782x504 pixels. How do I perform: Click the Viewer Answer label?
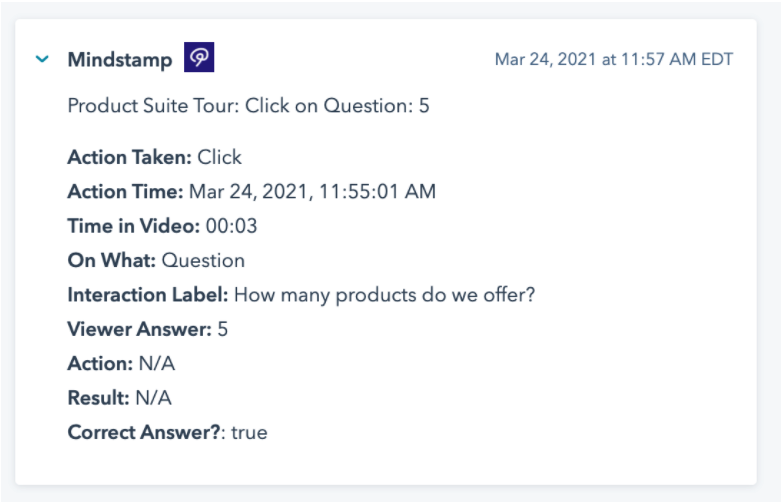click(x=139, y=329)
